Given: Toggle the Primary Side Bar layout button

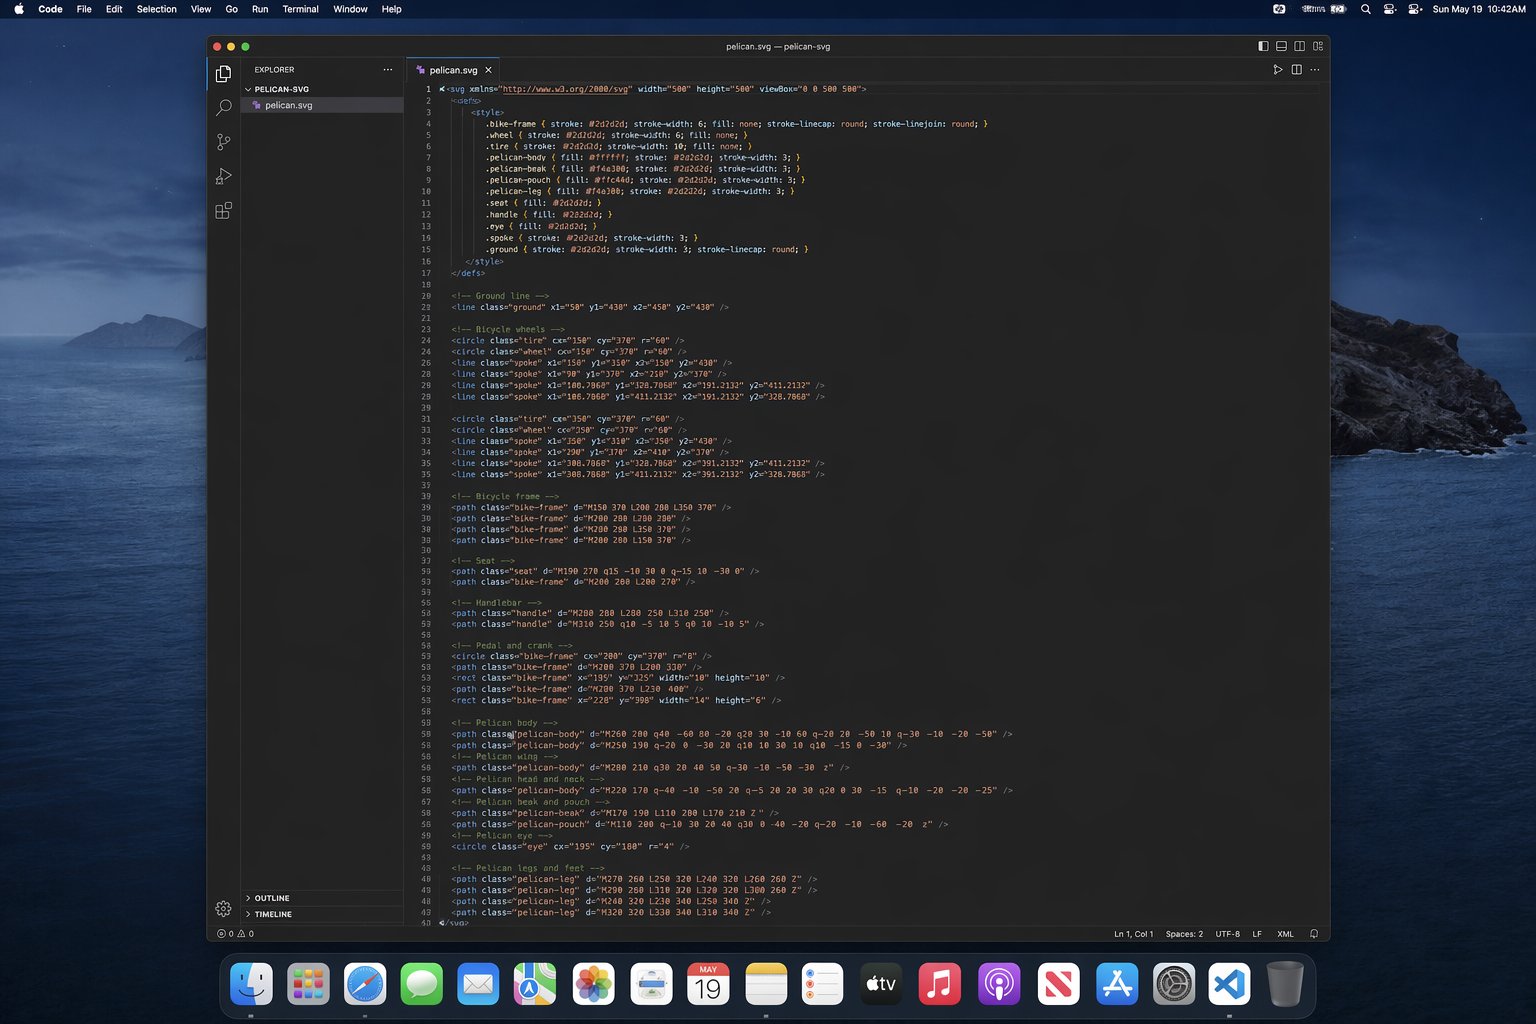Looking at the screenshot, I should pos(1263,46).
